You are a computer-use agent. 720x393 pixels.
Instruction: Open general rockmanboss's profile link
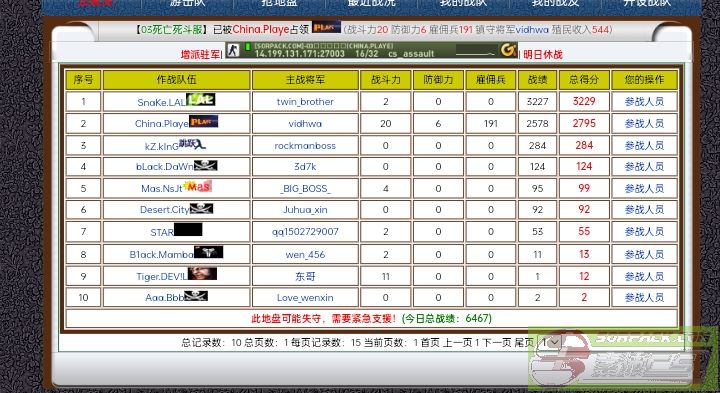(x=305, y=146)
